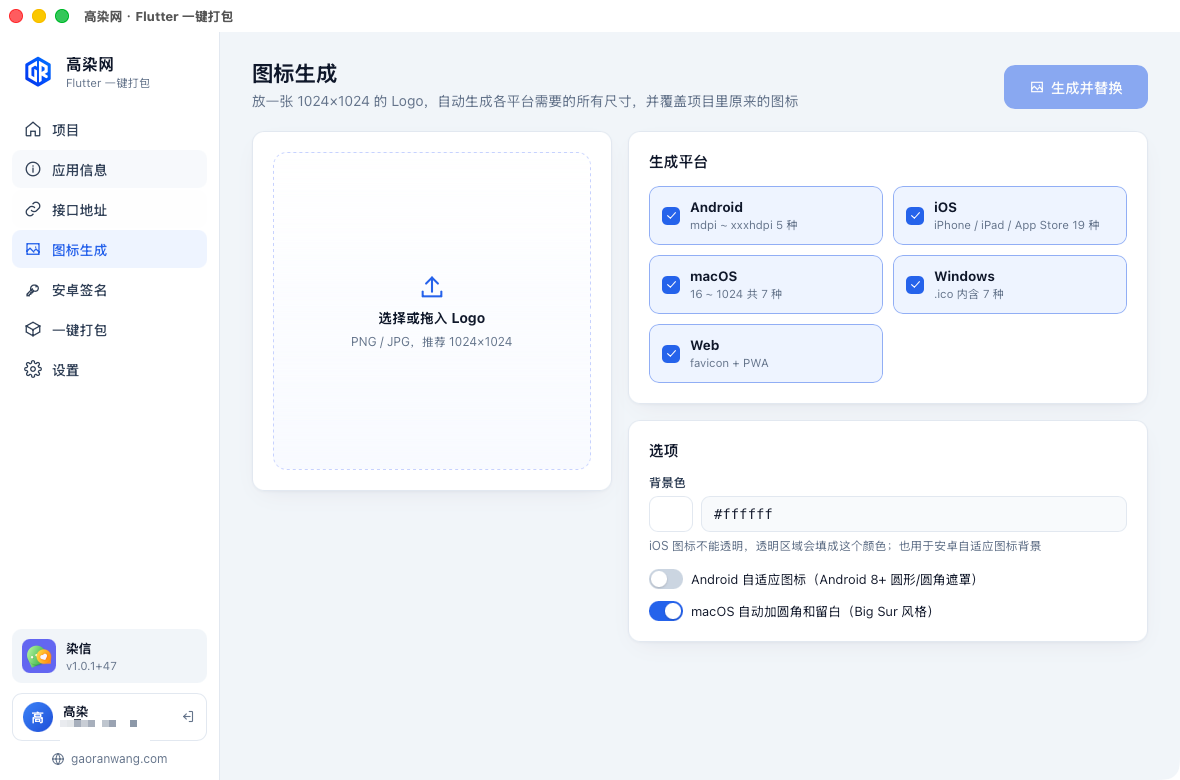The height and width of the screenshot is (780, 1180).
Task: Click the picture icon inside 生成并替换 button
Action: [x=1037, y=87]
